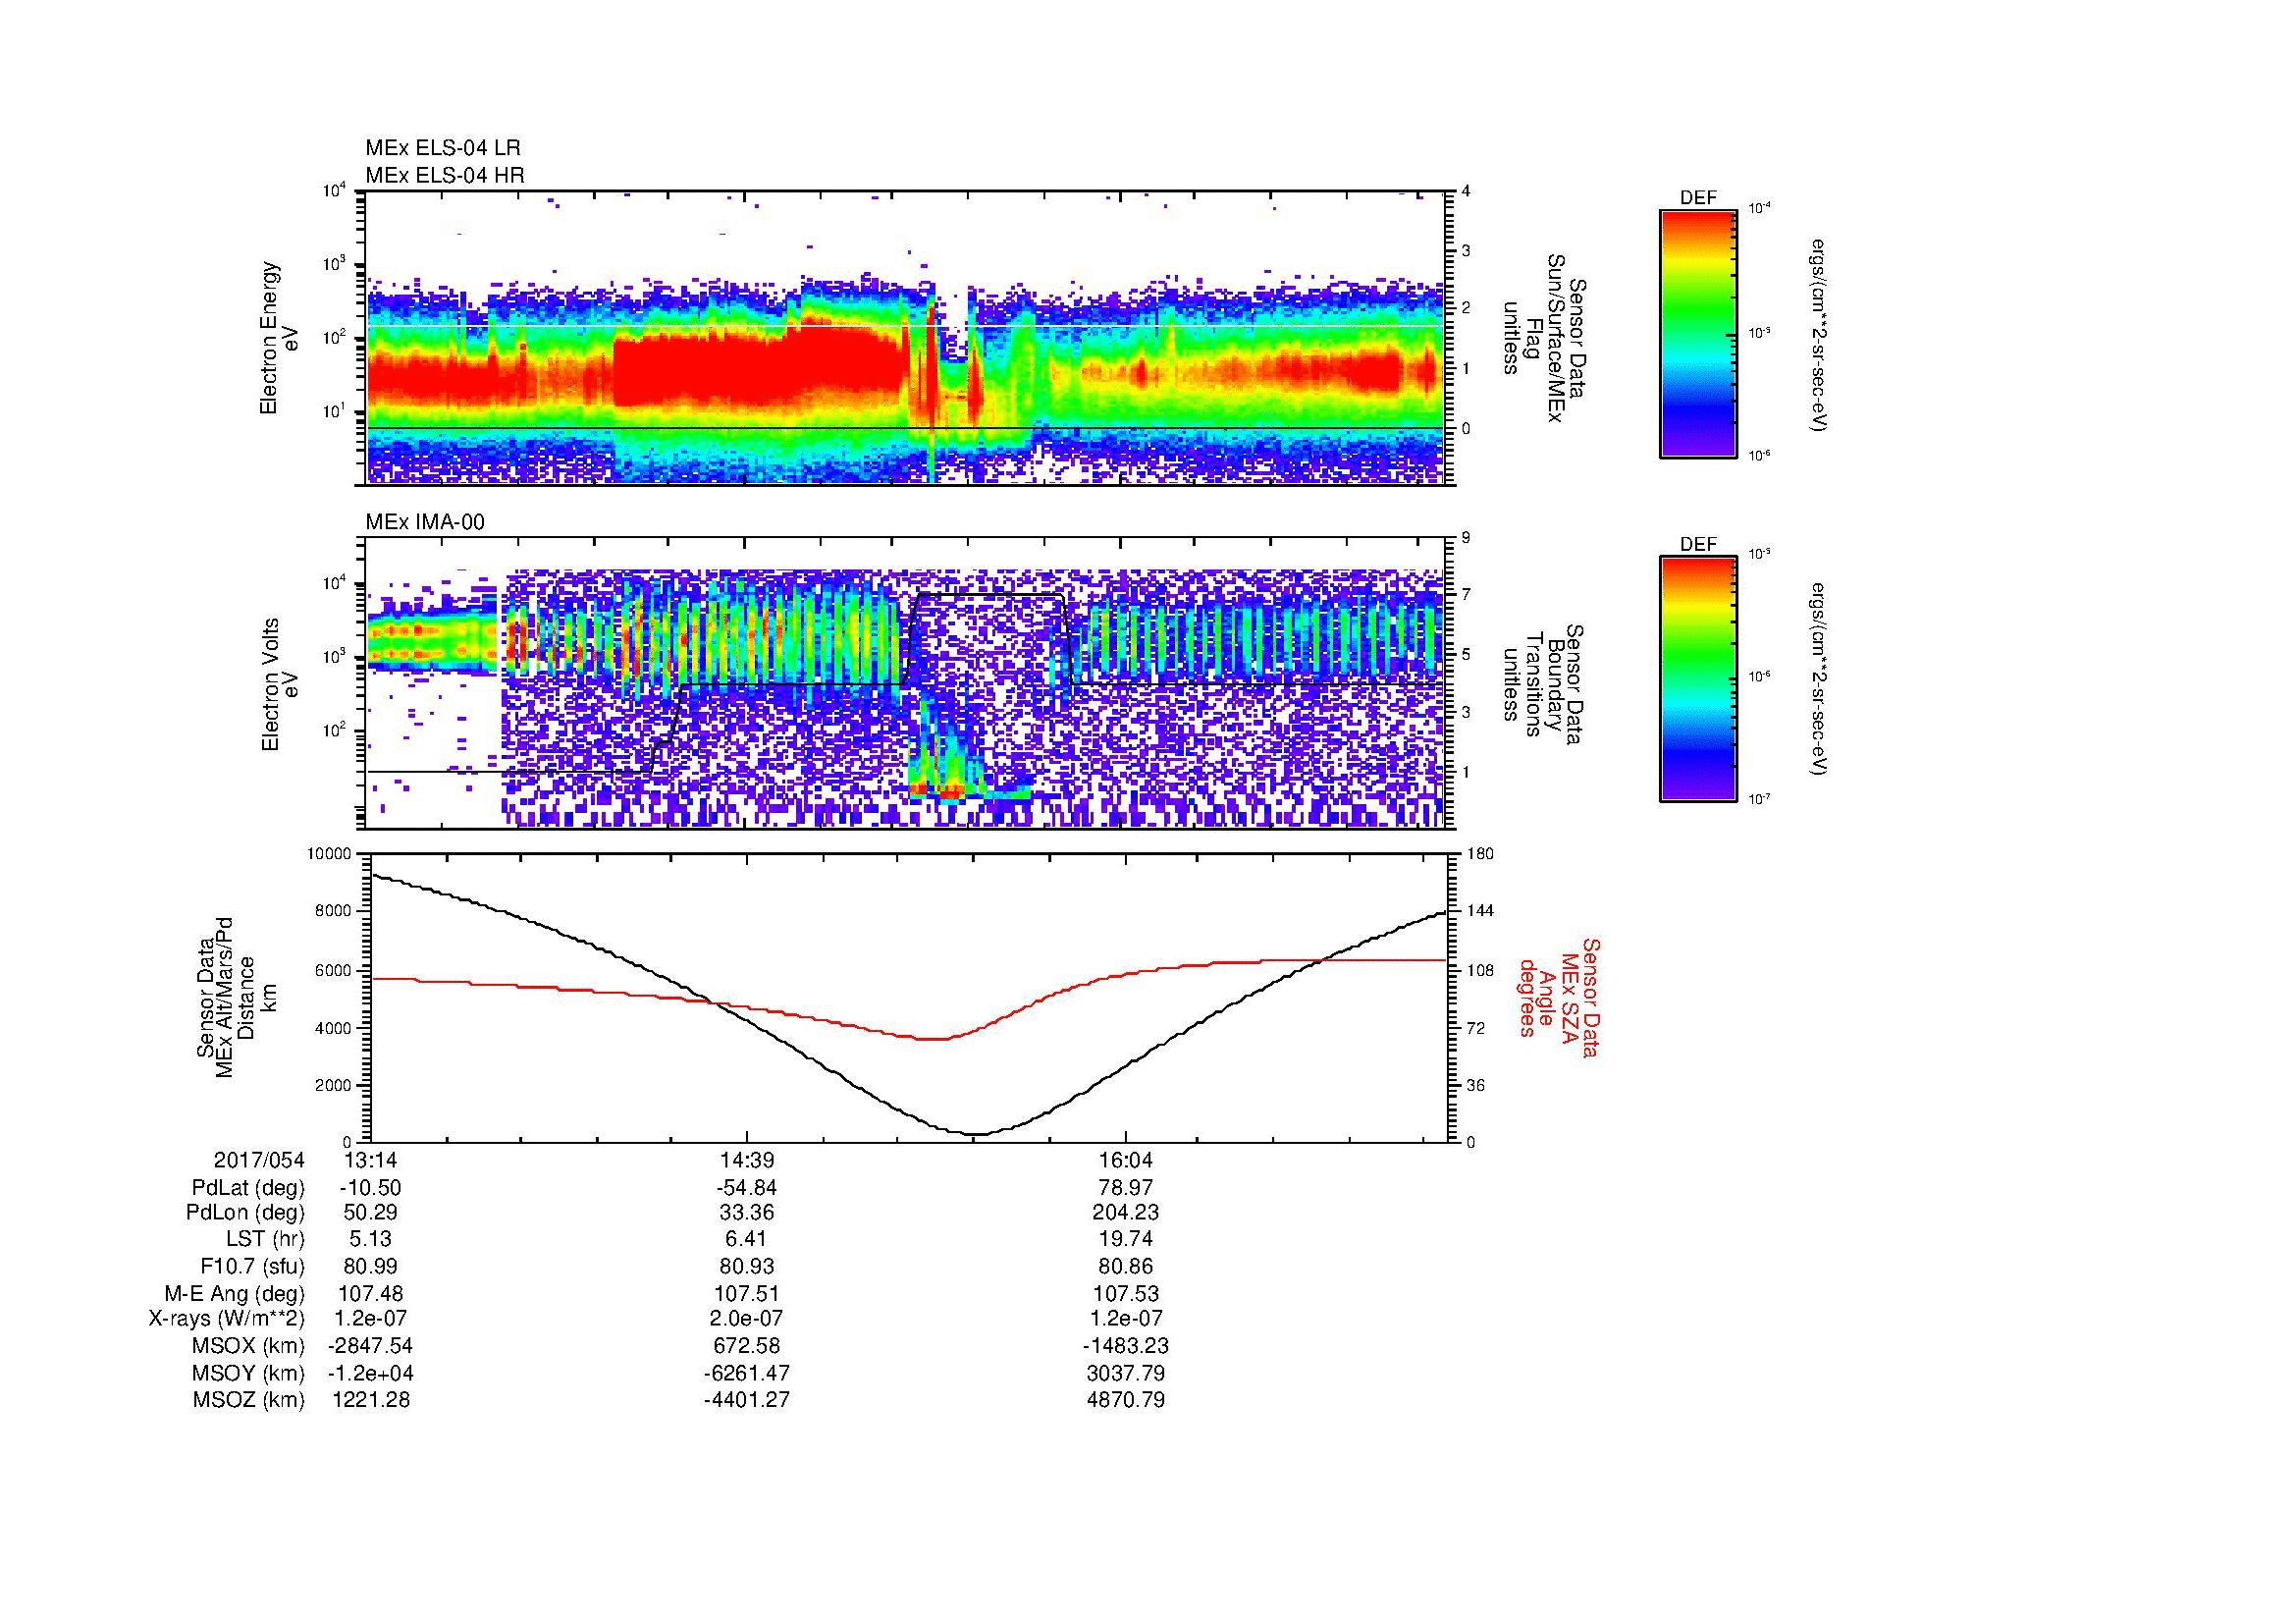2296x1623 pixels.
Task: Click the X-rays value 2.0e-07
Action: tap(747, 1319)
